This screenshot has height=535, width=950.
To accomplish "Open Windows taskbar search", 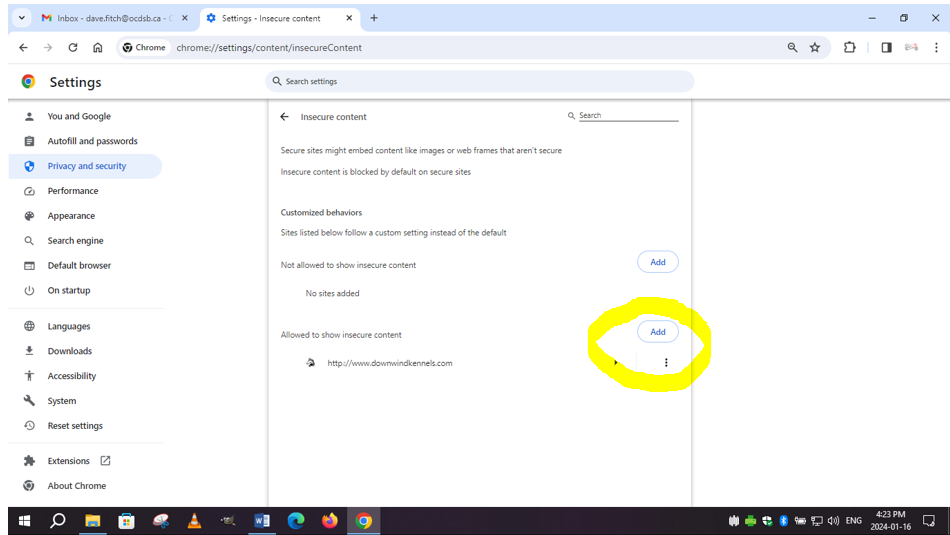I will tap(58, 520).
